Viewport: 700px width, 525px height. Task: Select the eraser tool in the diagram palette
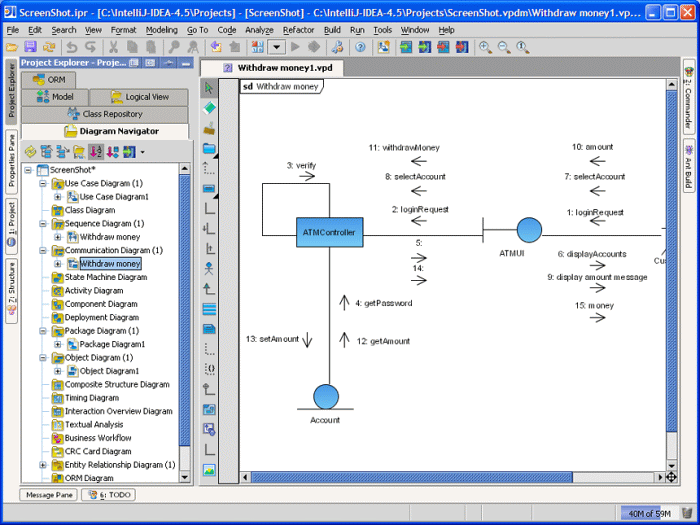(x=209, y=108)
